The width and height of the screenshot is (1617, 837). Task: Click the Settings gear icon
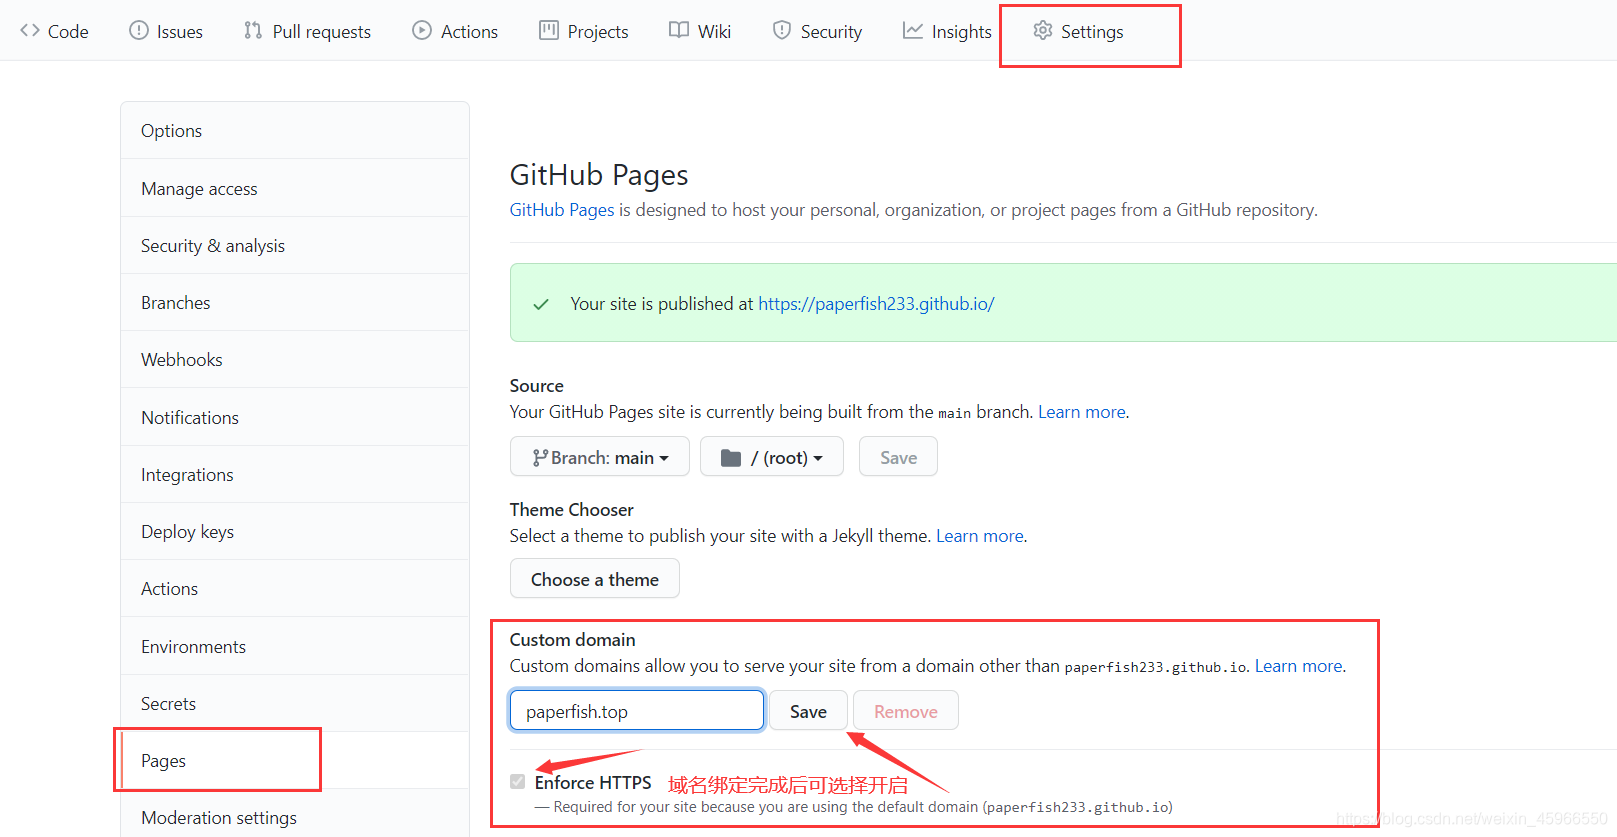(x=1043, y=31)
